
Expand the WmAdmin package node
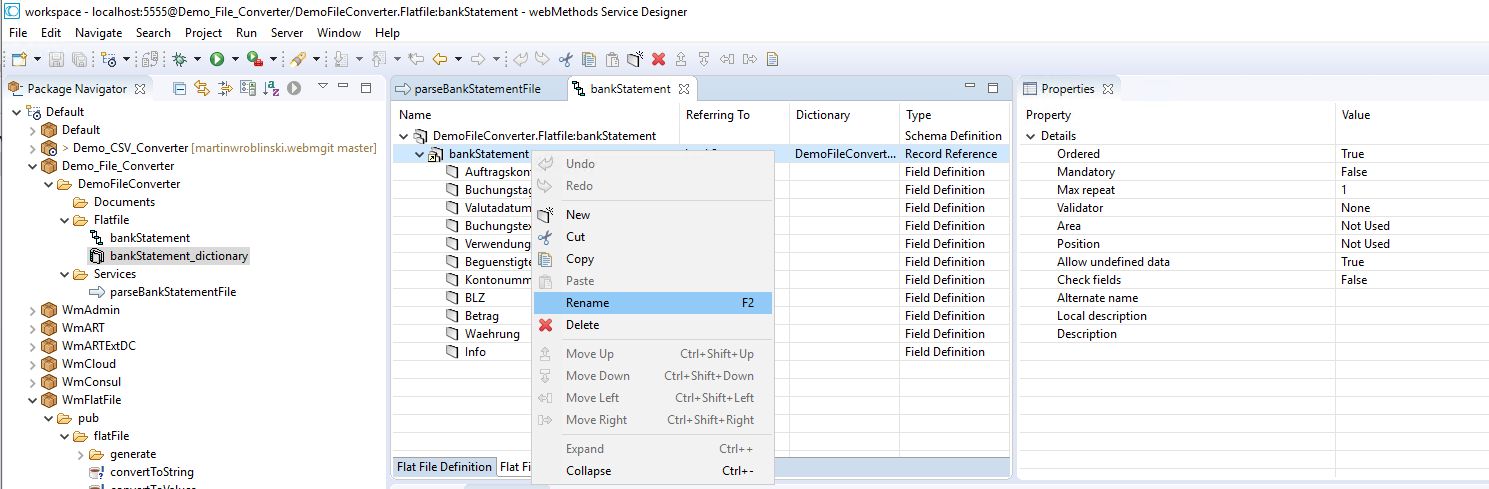(32, 310)
